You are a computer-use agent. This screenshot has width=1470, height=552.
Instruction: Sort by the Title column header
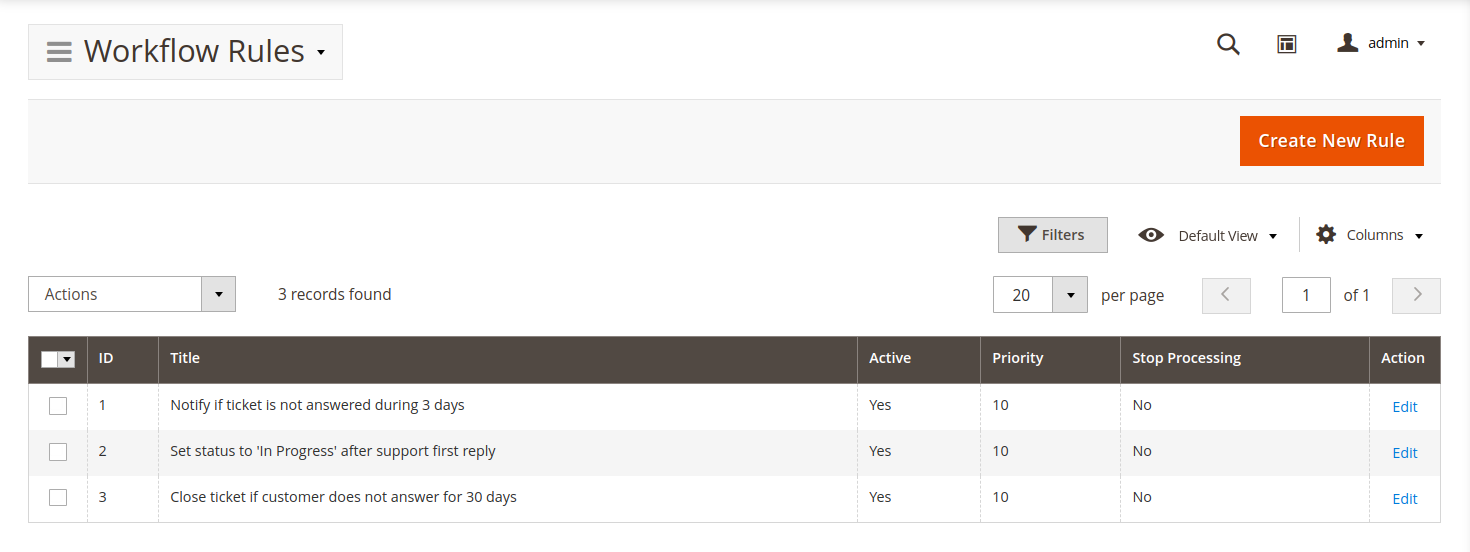click(185, 358)
